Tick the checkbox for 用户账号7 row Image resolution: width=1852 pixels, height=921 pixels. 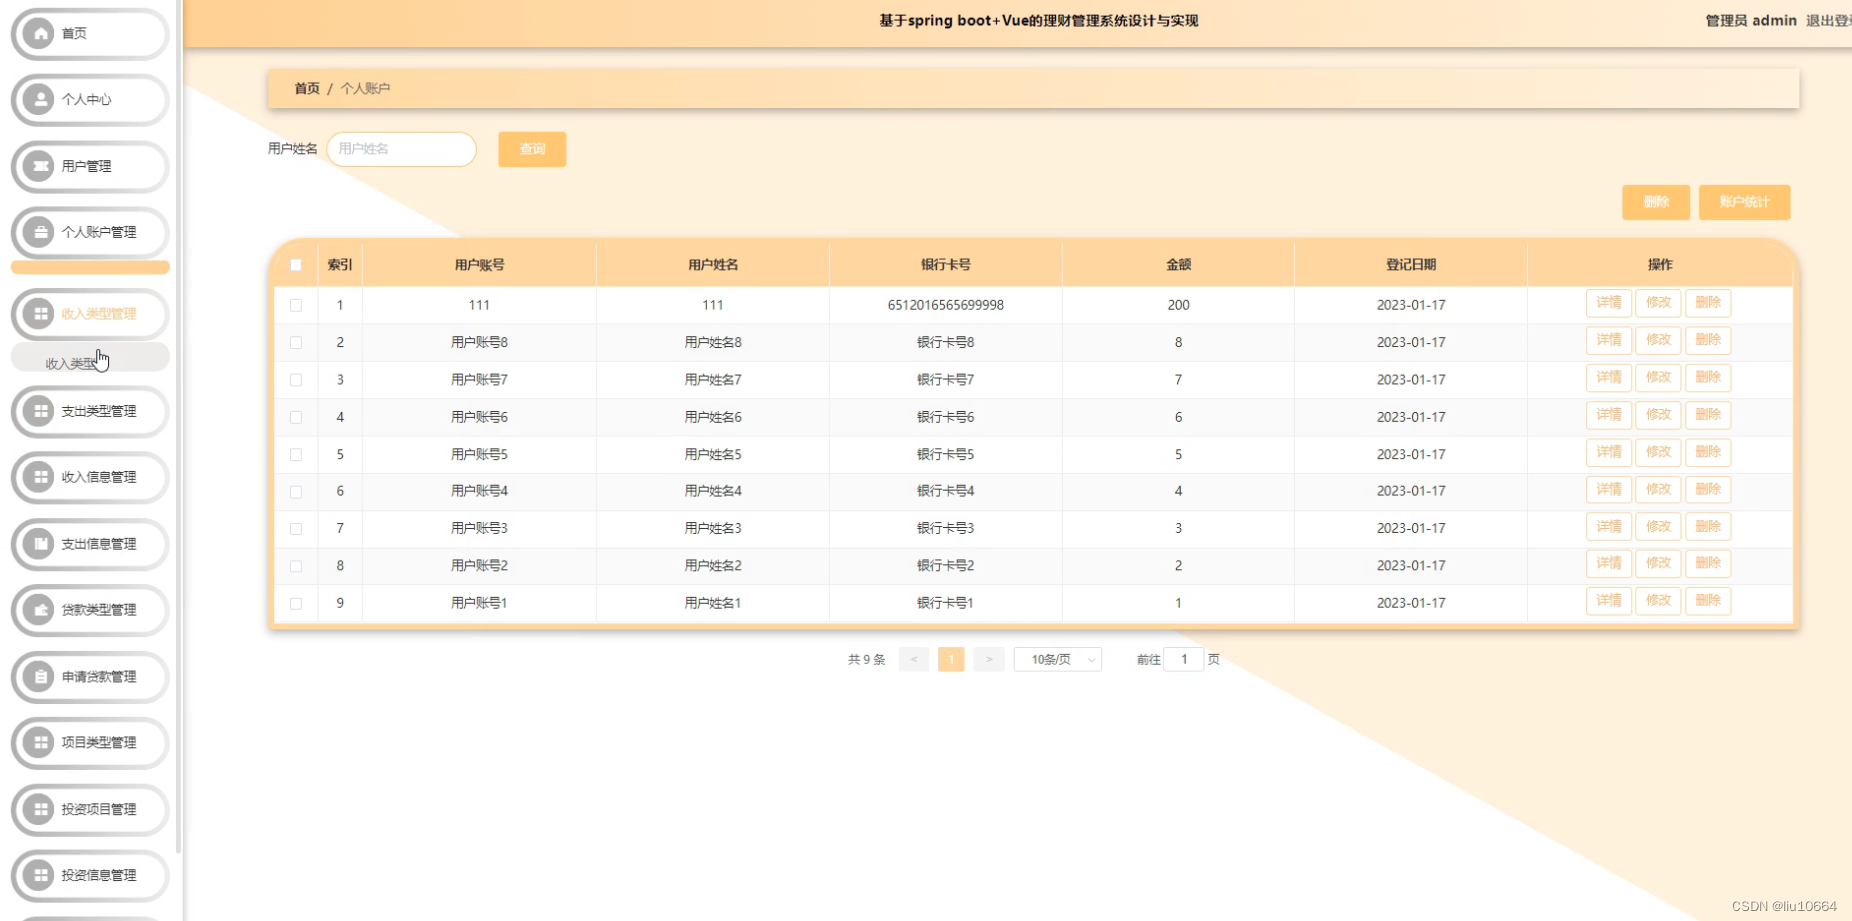point(296,380)
